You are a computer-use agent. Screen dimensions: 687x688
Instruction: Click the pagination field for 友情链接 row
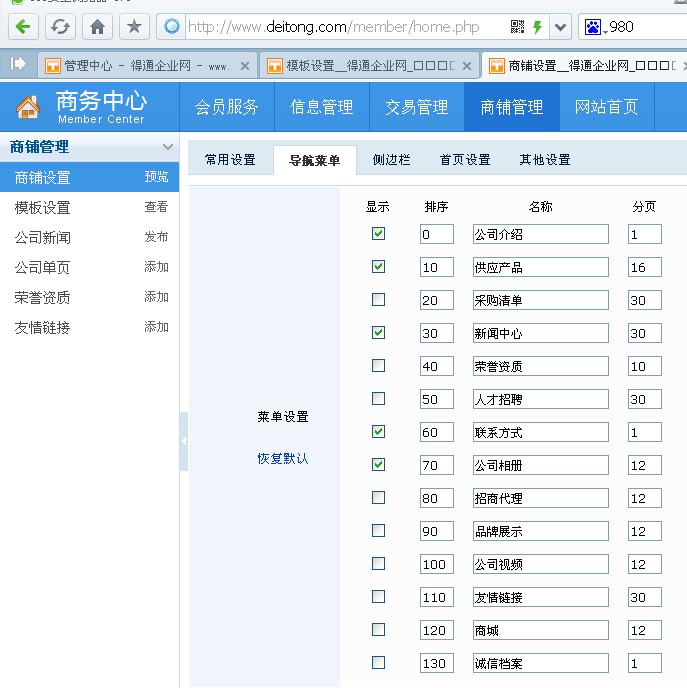pos(644,597)
